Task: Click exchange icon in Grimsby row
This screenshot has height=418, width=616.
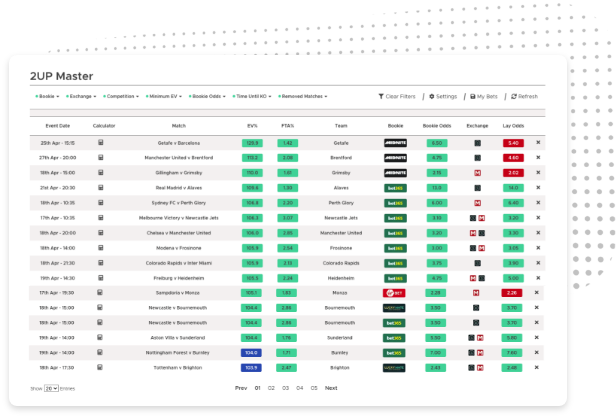Action: [477, 173]
